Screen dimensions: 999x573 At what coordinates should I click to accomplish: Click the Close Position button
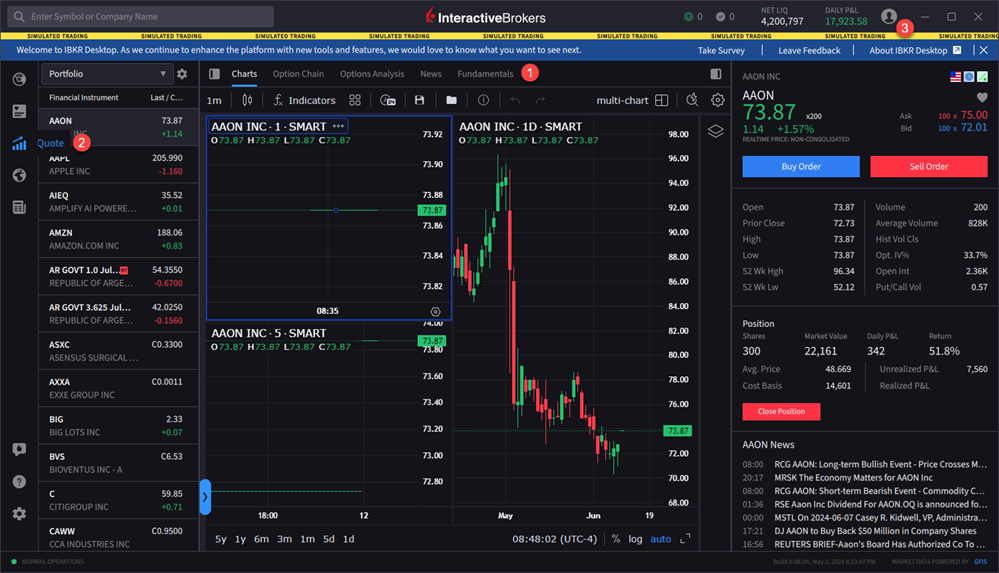point(781,412)
